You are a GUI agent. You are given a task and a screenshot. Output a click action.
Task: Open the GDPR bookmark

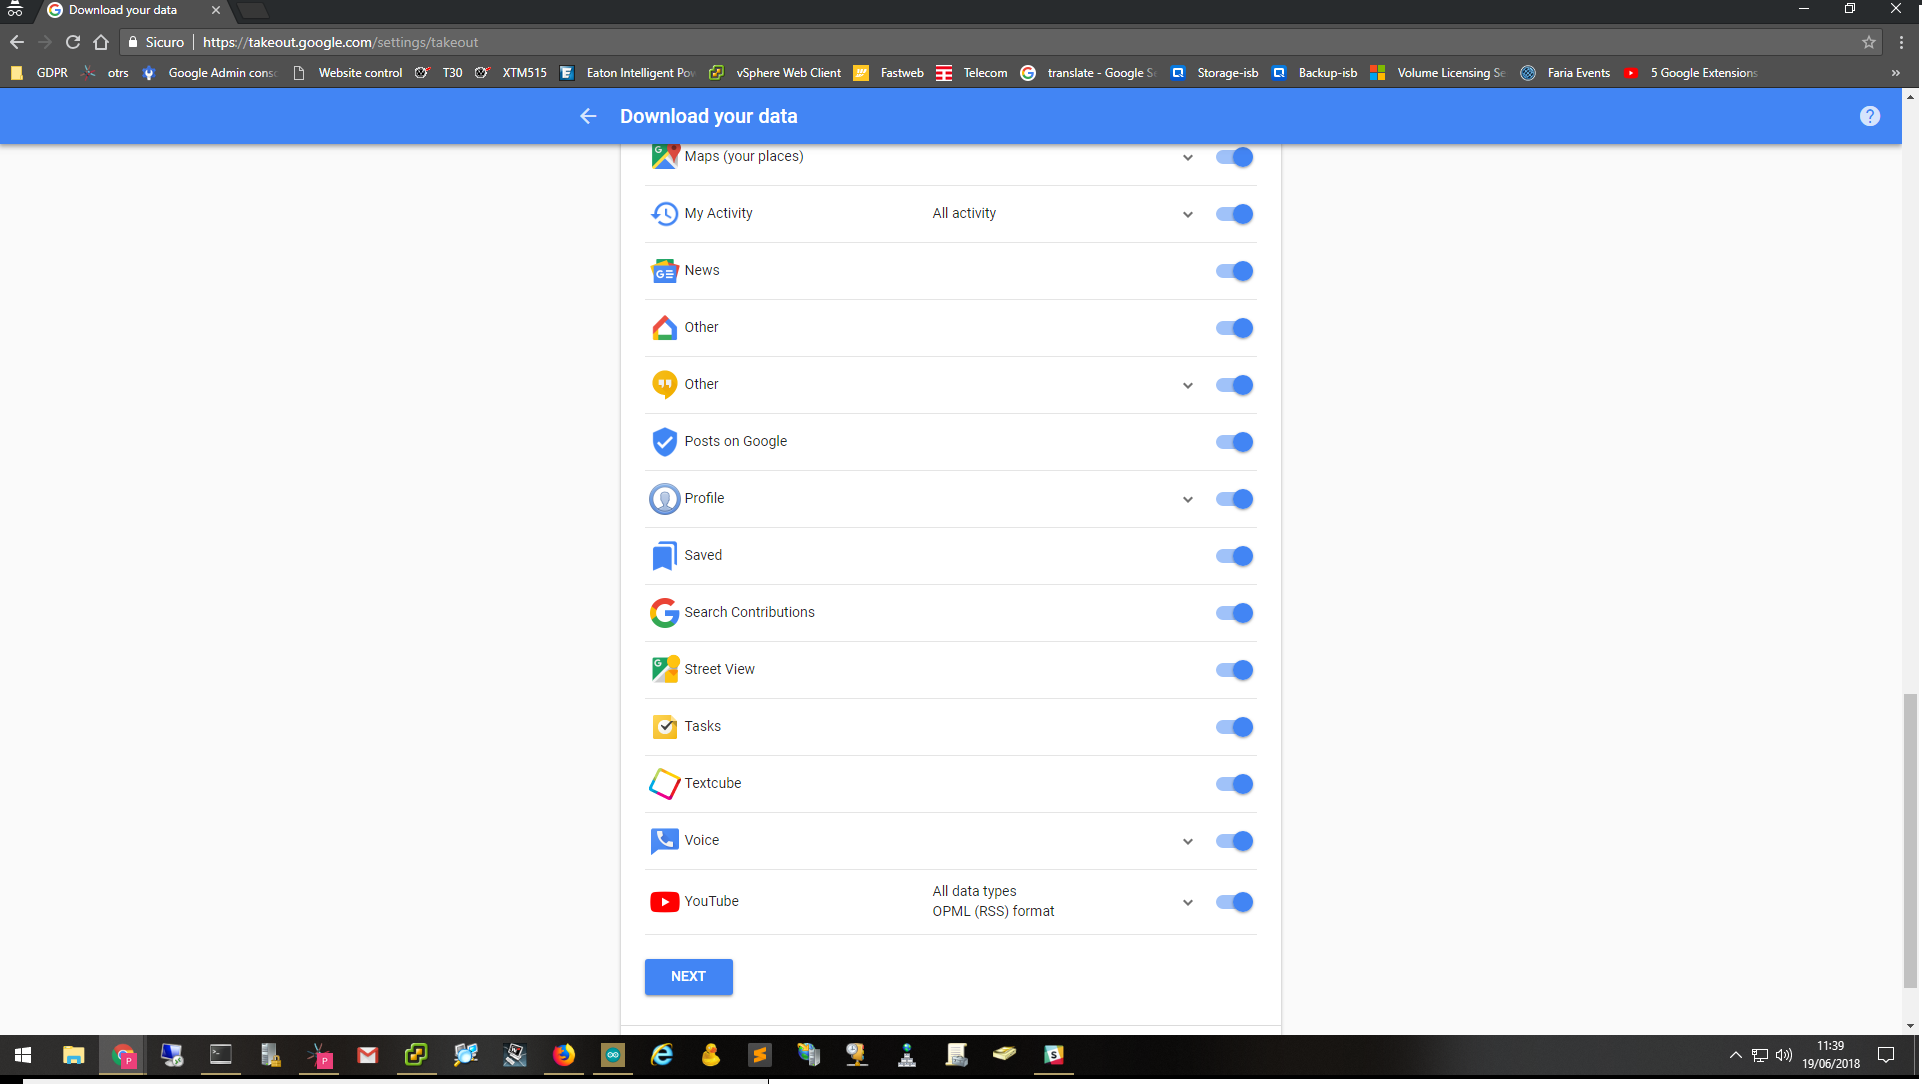click(x=40, y=73)
